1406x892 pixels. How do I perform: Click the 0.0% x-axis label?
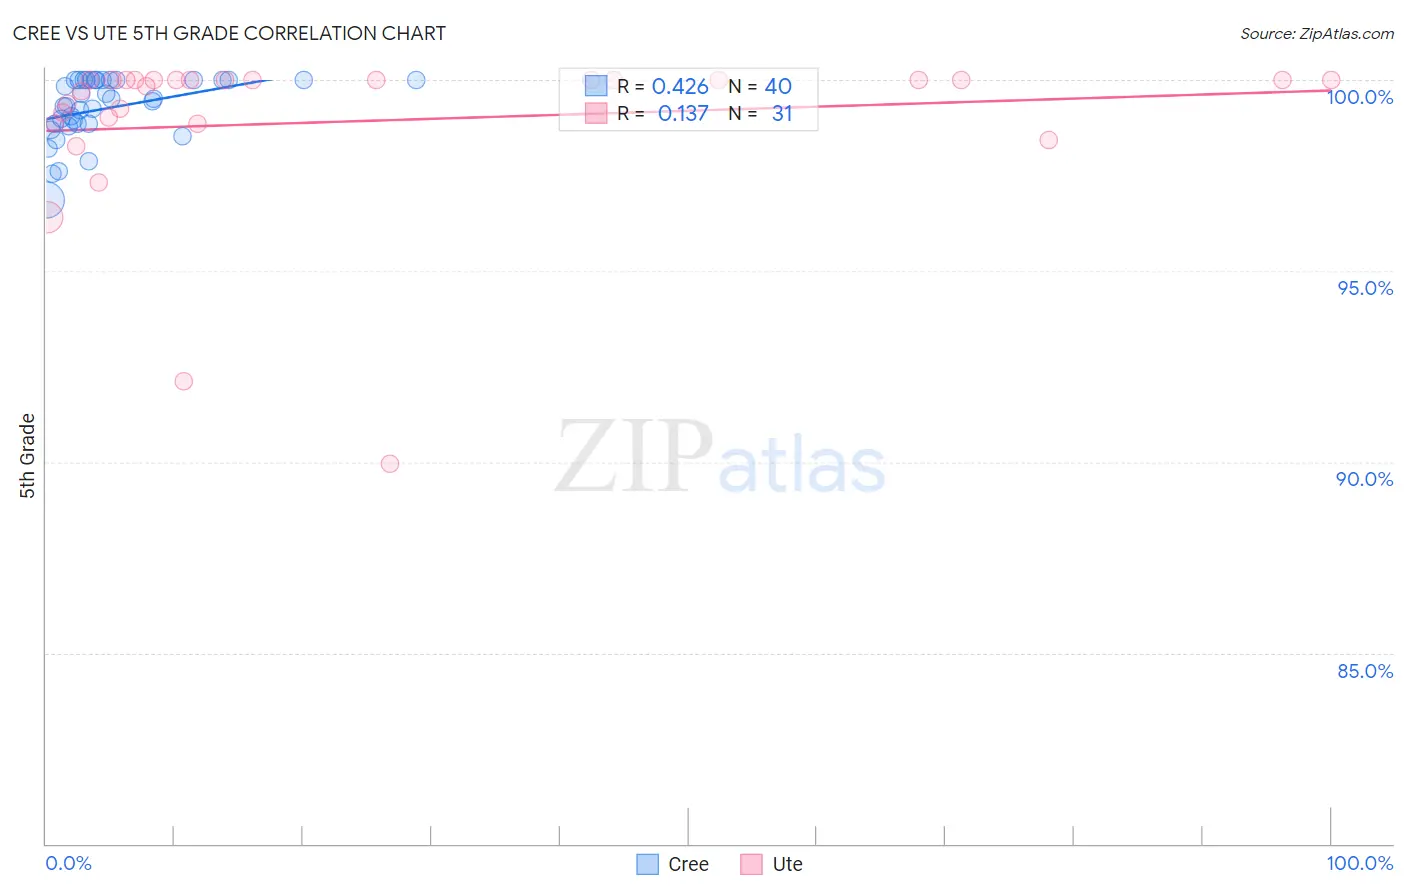coord(68,863)
